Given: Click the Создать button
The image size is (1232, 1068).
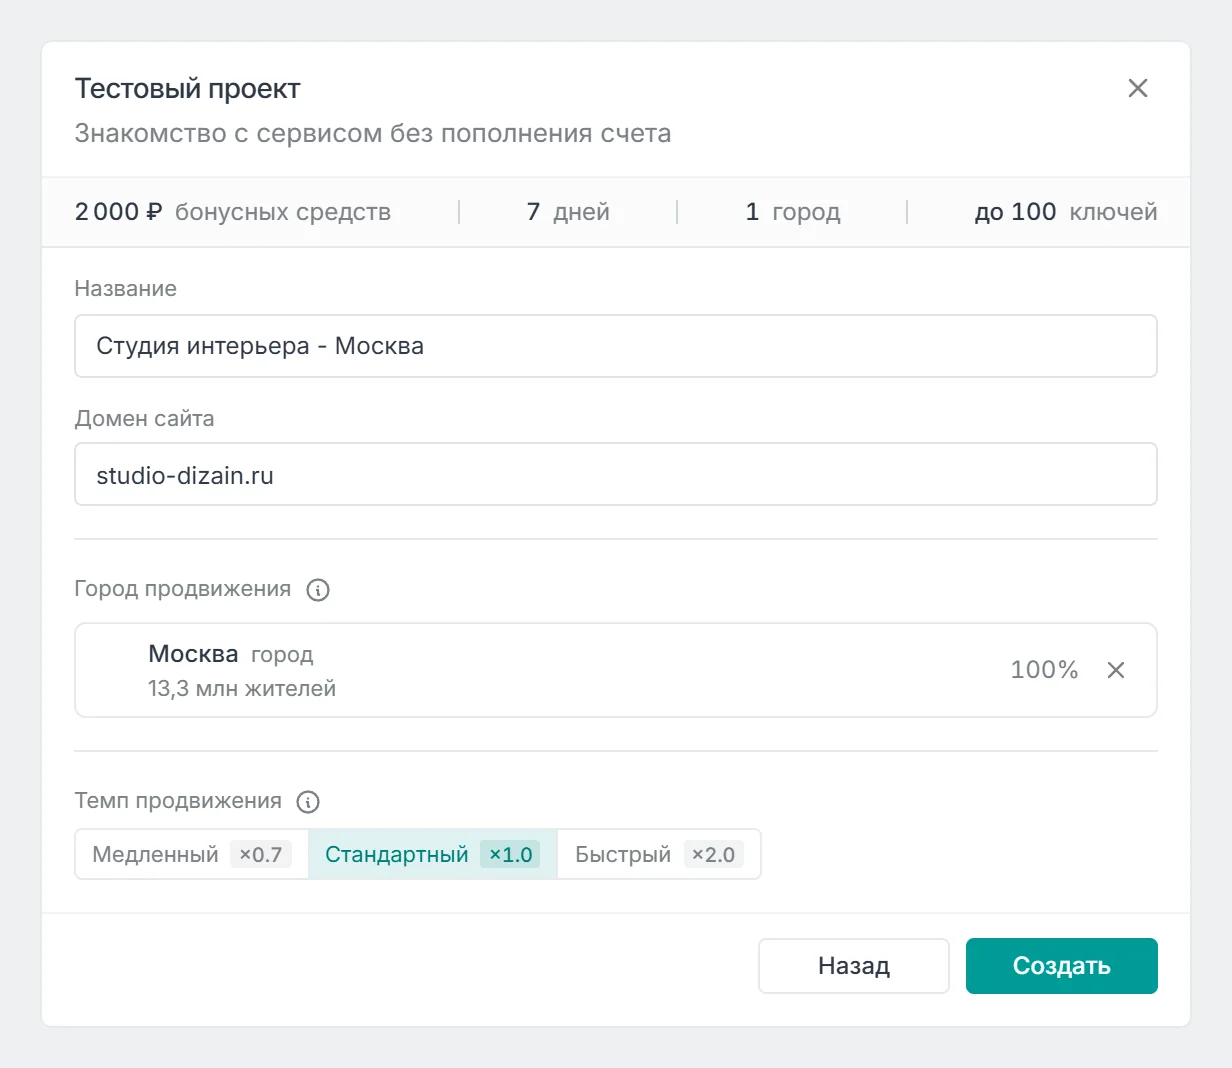Looking at the screenshot, I should pos(1062,966).
